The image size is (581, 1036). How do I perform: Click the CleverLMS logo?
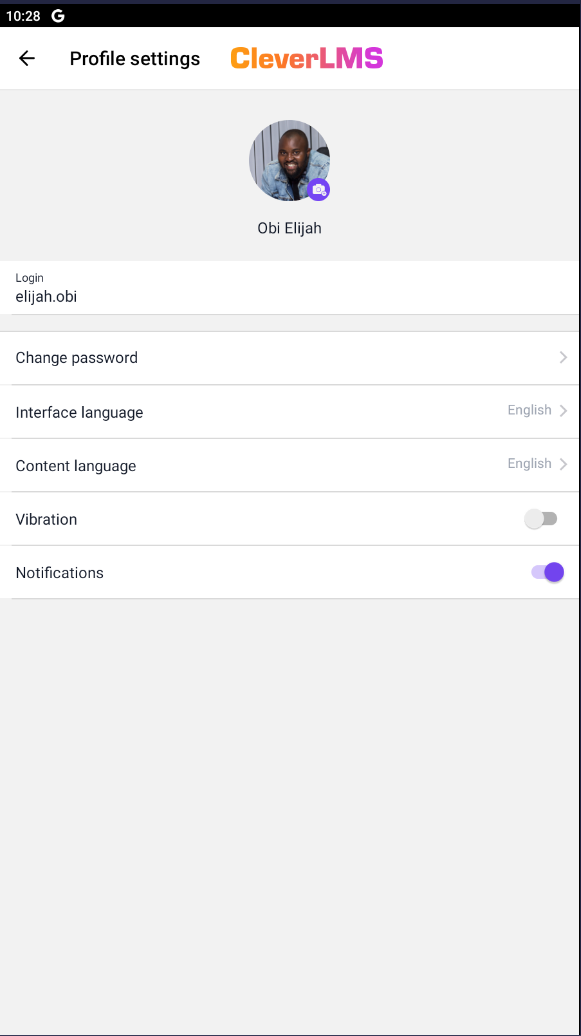(307, 58)
